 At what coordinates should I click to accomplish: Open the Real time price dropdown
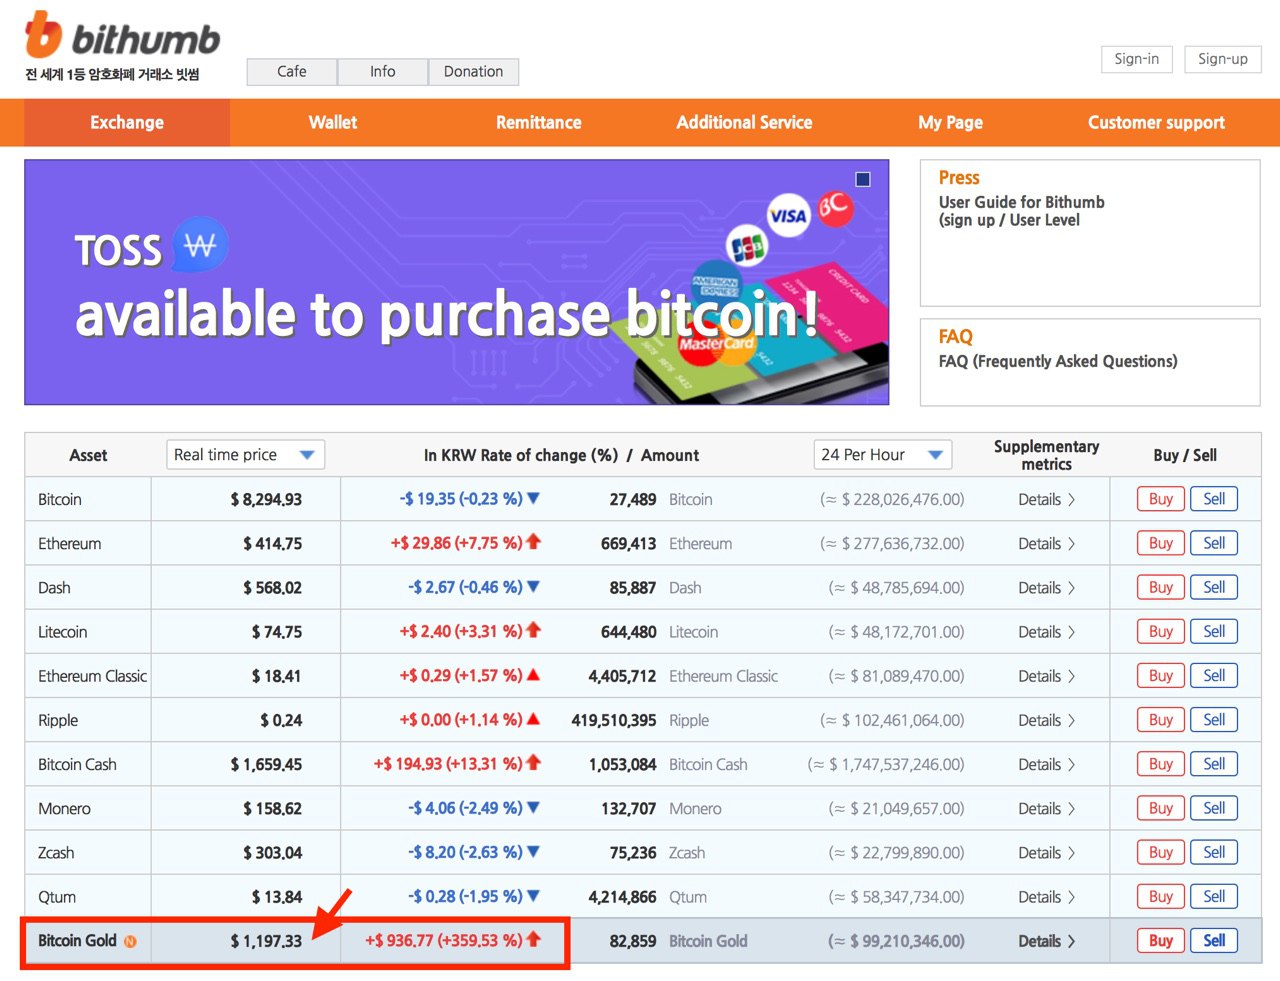(x=245, y=455)
